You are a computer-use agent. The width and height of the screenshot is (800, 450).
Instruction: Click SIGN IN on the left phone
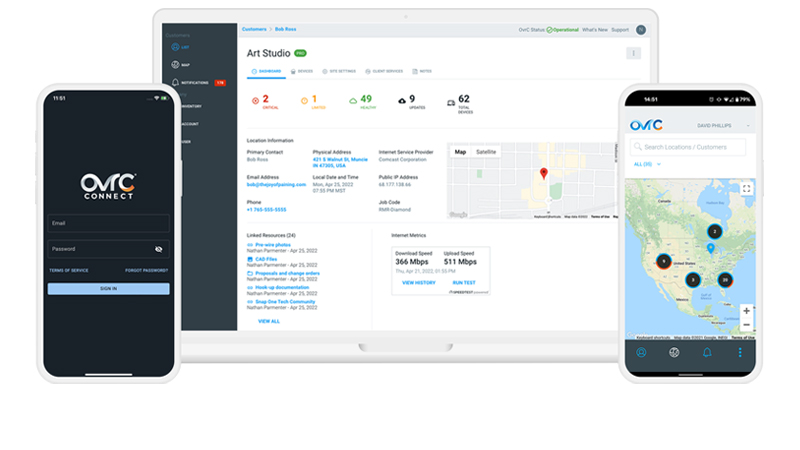(109, 289)
